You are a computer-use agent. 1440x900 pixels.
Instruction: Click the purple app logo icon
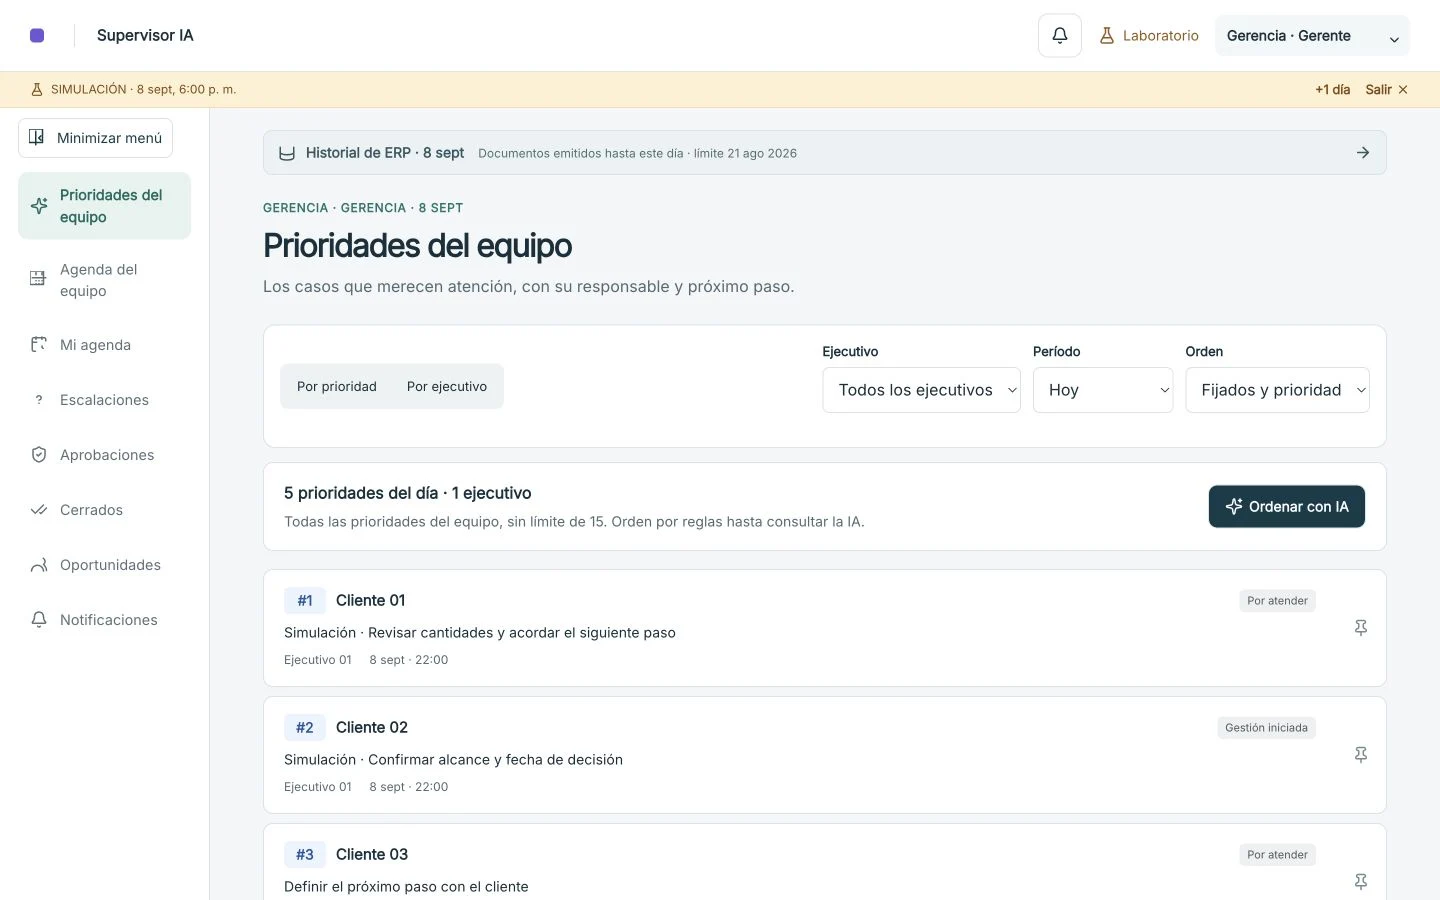tap(37, 35)
